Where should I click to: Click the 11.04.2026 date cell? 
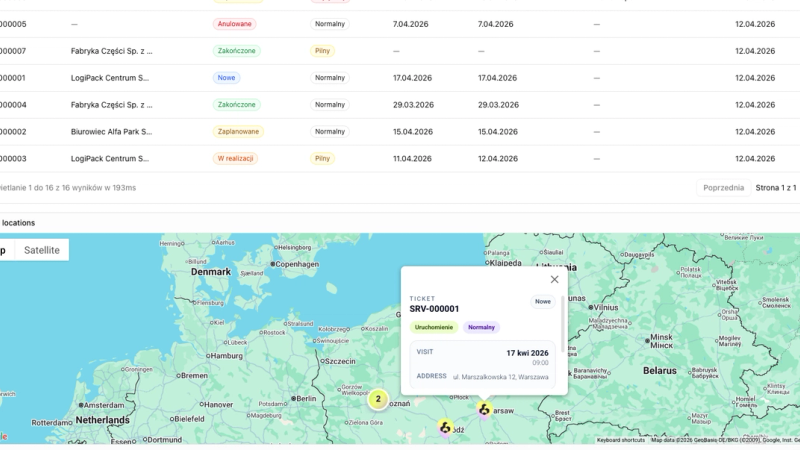[x=412, y=159]
